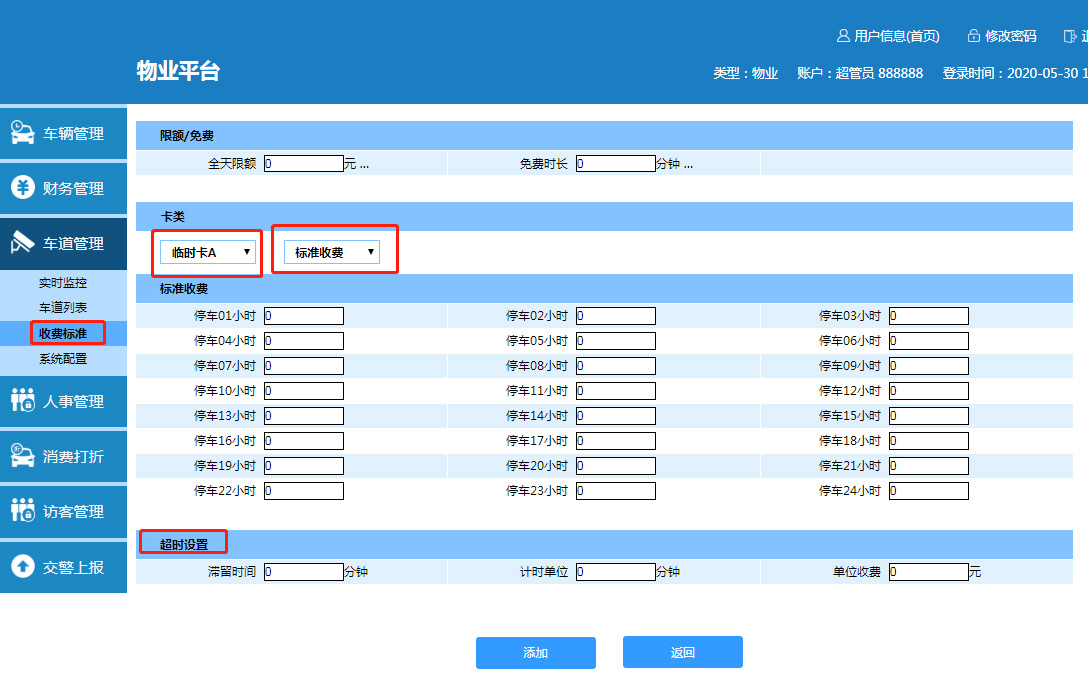Screen dimensions: 1088x685
Task: Click the upload arrow icon for 交警上报
Action: [23, 566]
